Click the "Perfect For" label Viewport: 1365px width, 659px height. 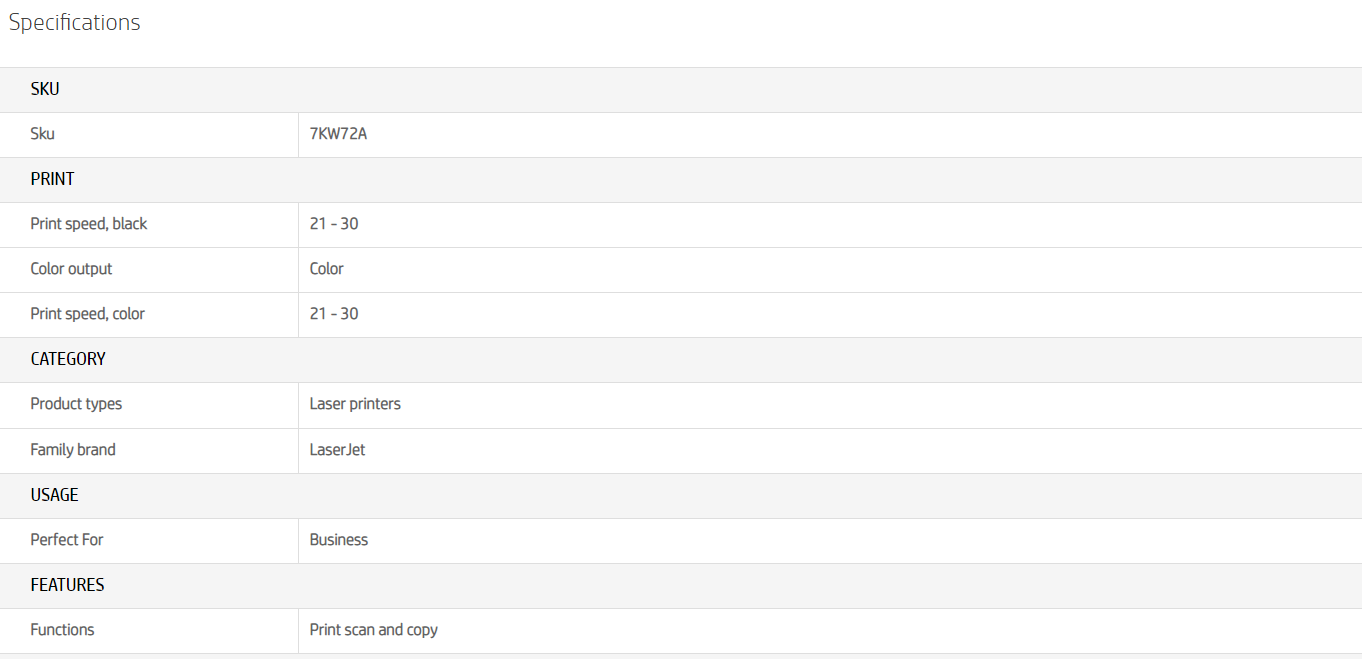pyautogui.click(x=67, y=540)
